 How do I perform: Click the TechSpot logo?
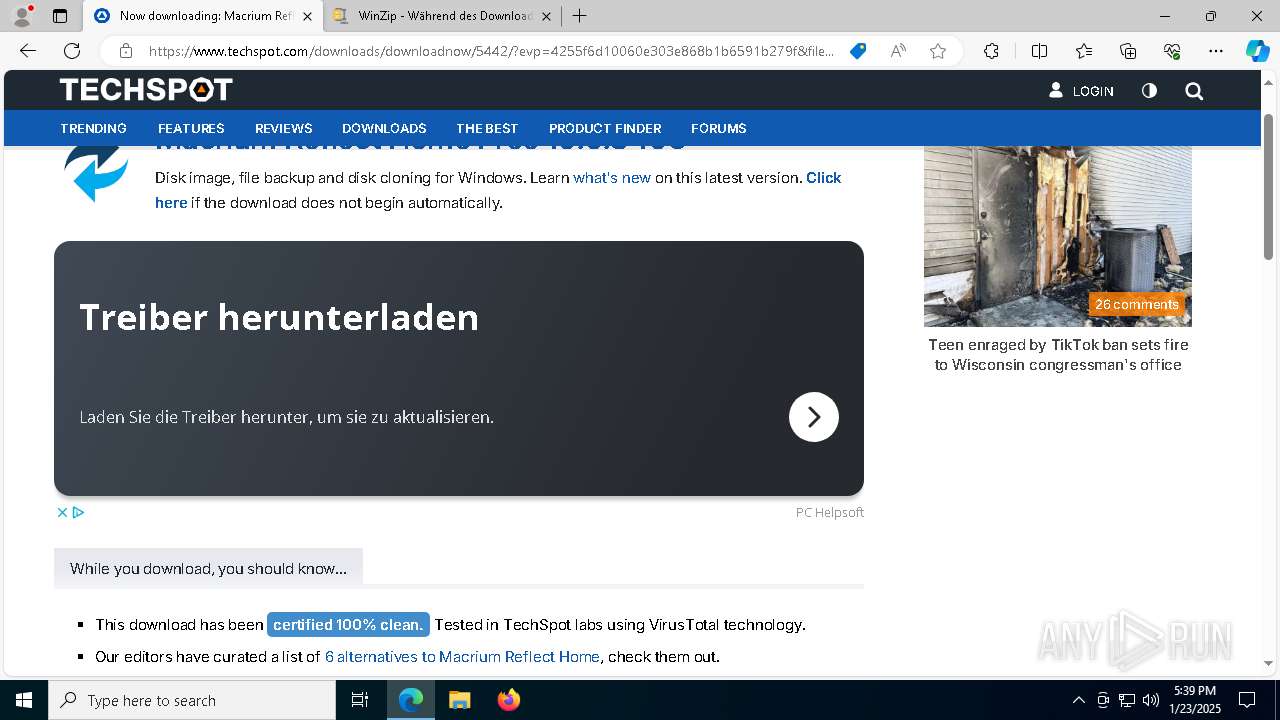point(146,90)
